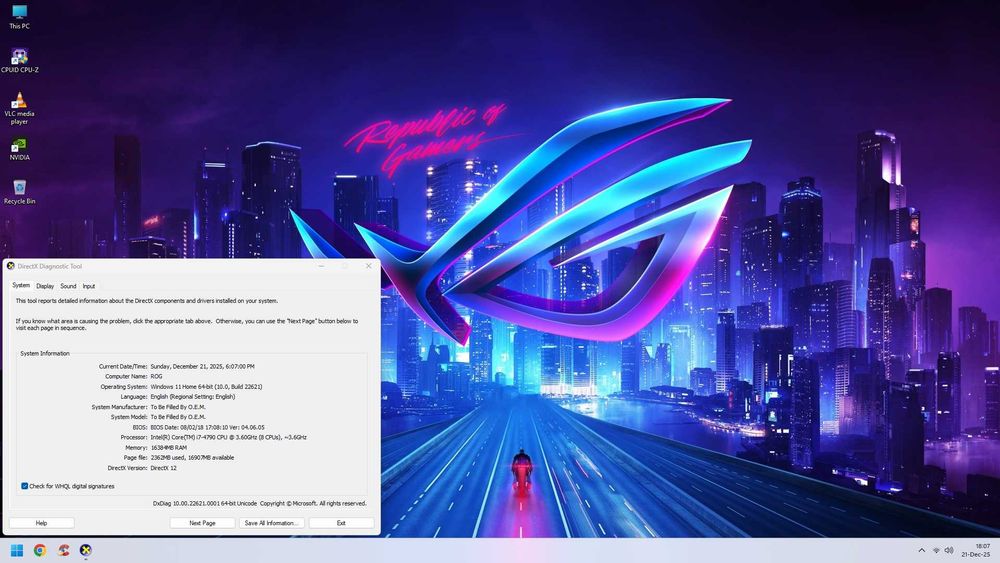The width and height of the screenshot is (1000, 563).
Task: Open the This PC desktop icon
Action: click(19, 17)
